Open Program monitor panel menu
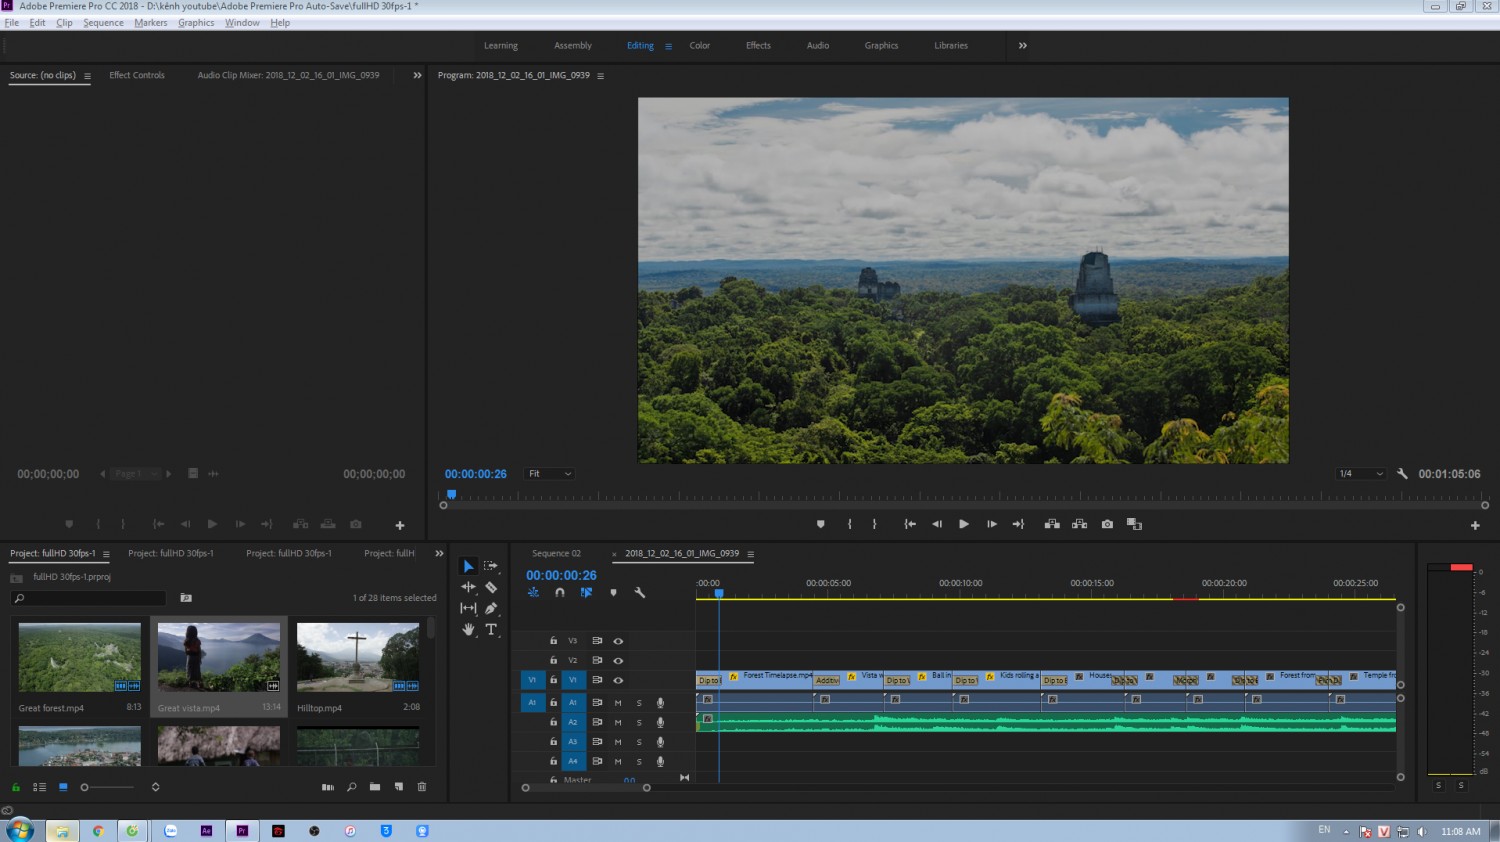Viewport: 1500px width, 842px height. 600,76
